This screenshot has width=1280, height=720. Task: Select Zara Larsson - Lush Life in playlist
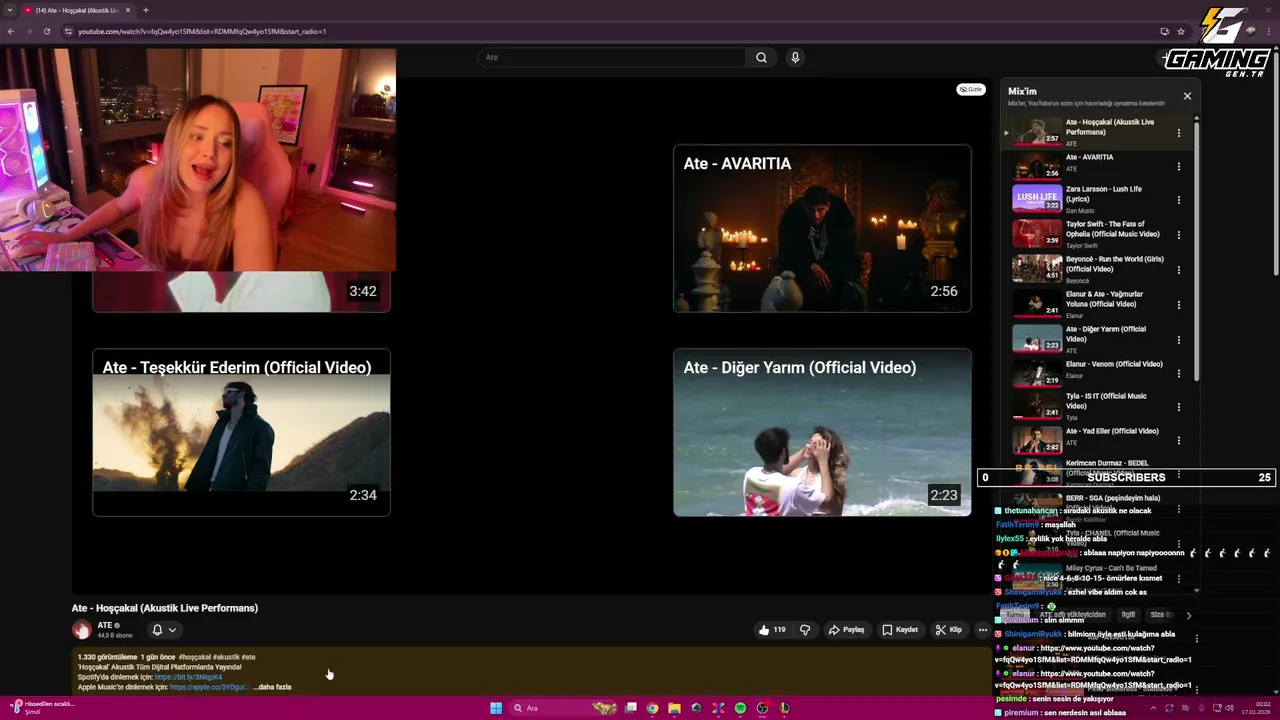pos(1090,199)
